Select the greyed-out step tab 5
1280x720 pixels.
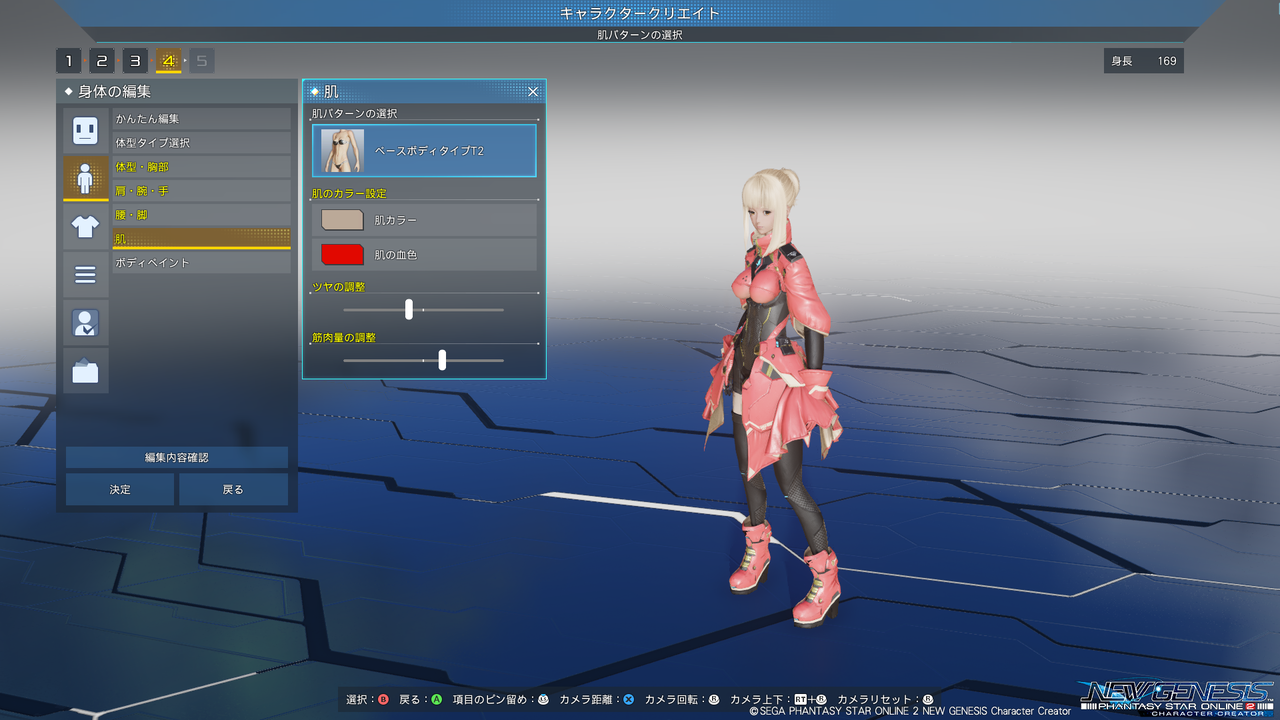(201, 61)
